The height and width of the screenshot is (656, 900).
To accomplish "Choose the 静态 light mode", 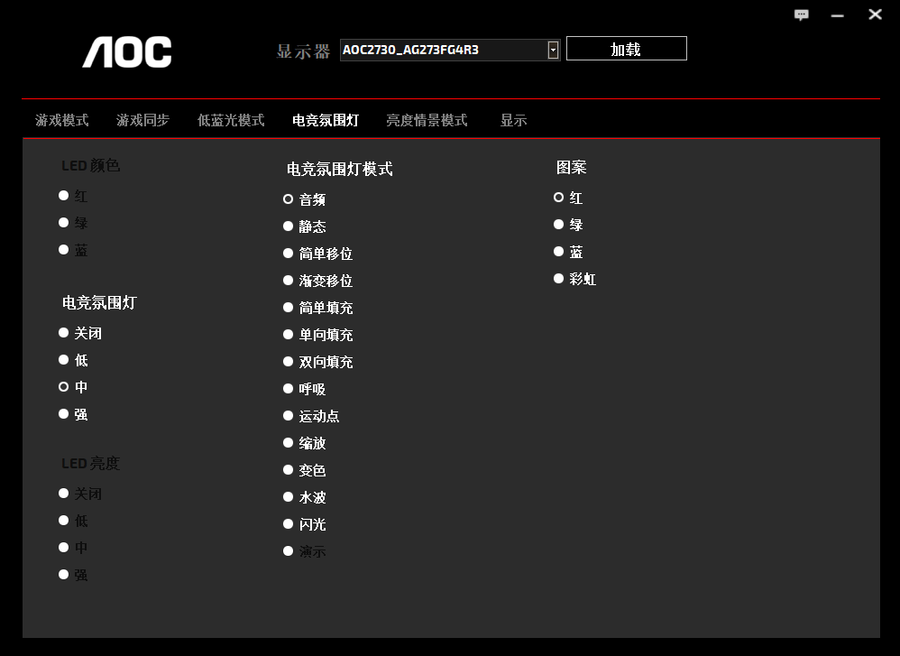I will point(288,226).
